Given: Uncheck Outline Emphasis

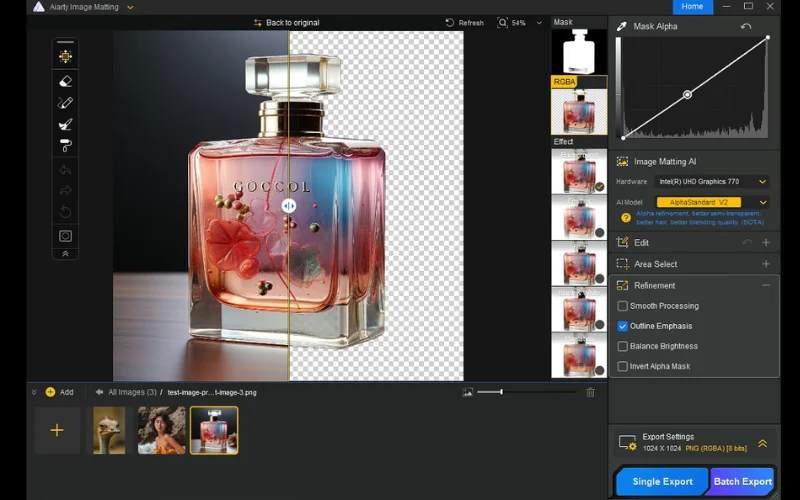Looking at the screenshot, I should pyautogui.click(x=623, y=326).
